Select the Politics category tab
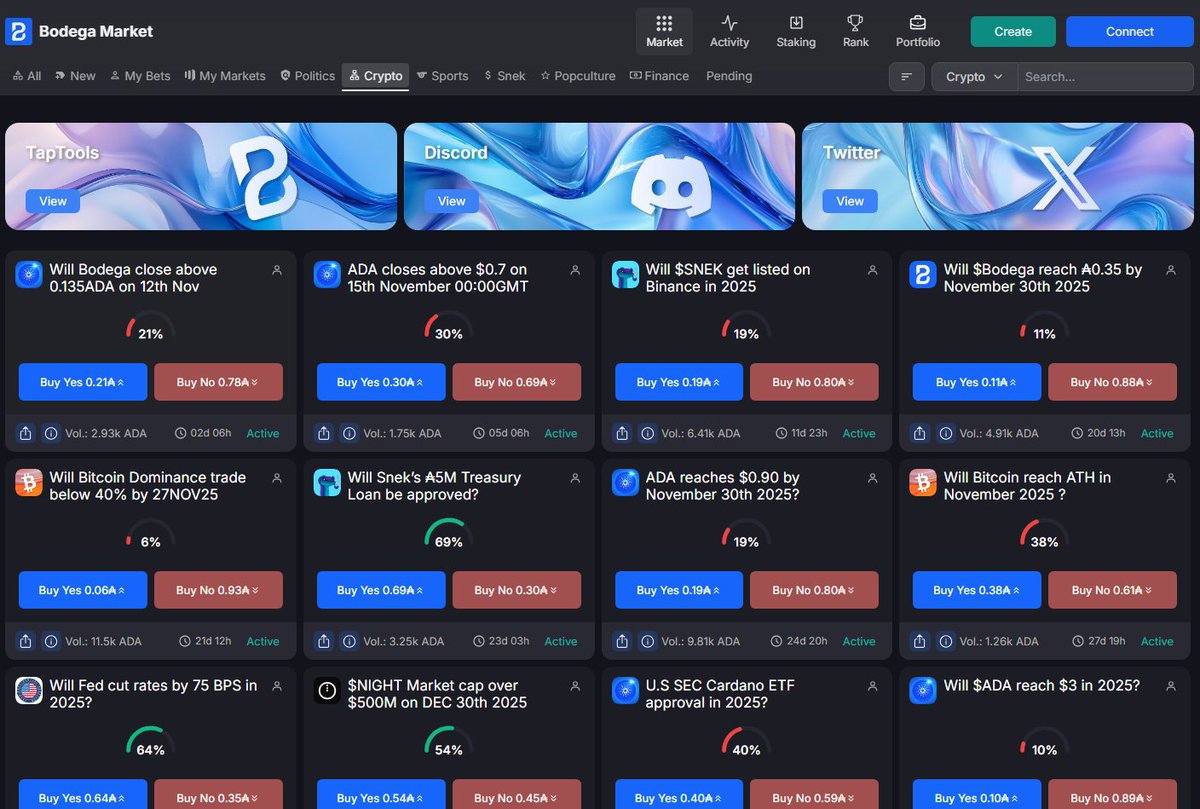 point(306,76)
